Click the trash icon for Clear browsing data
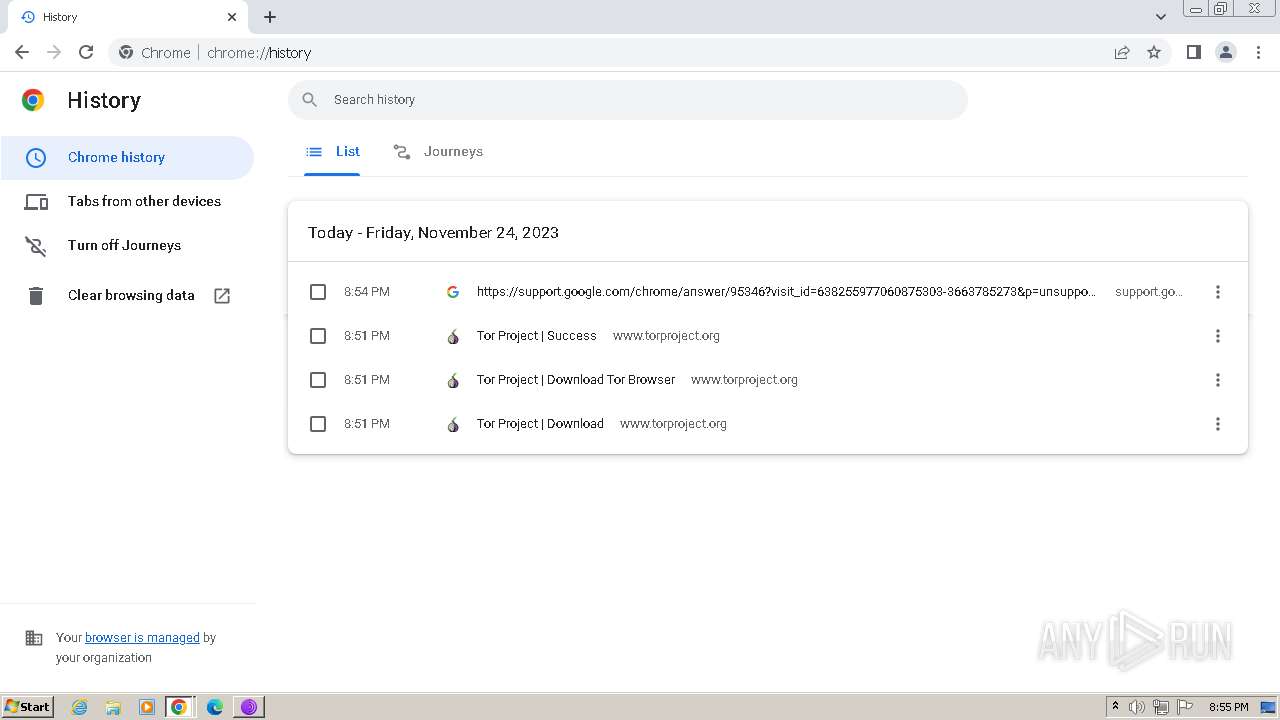Viewport: 1280px width, 720px height. coord(36,295)
